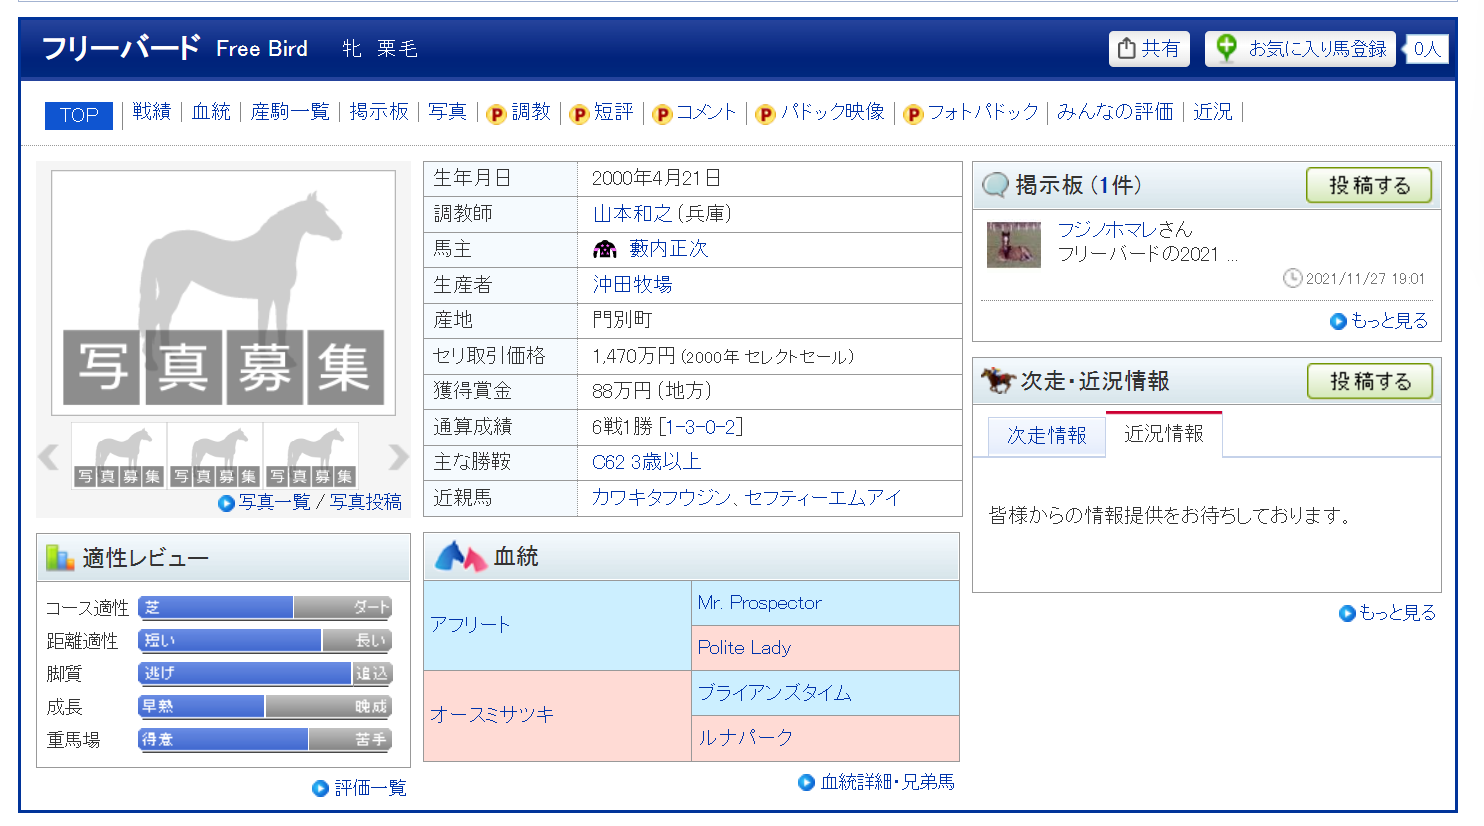
Task: Click the premium P icon beside 調教
Action: pyautogui.click(x=496, y=114)
